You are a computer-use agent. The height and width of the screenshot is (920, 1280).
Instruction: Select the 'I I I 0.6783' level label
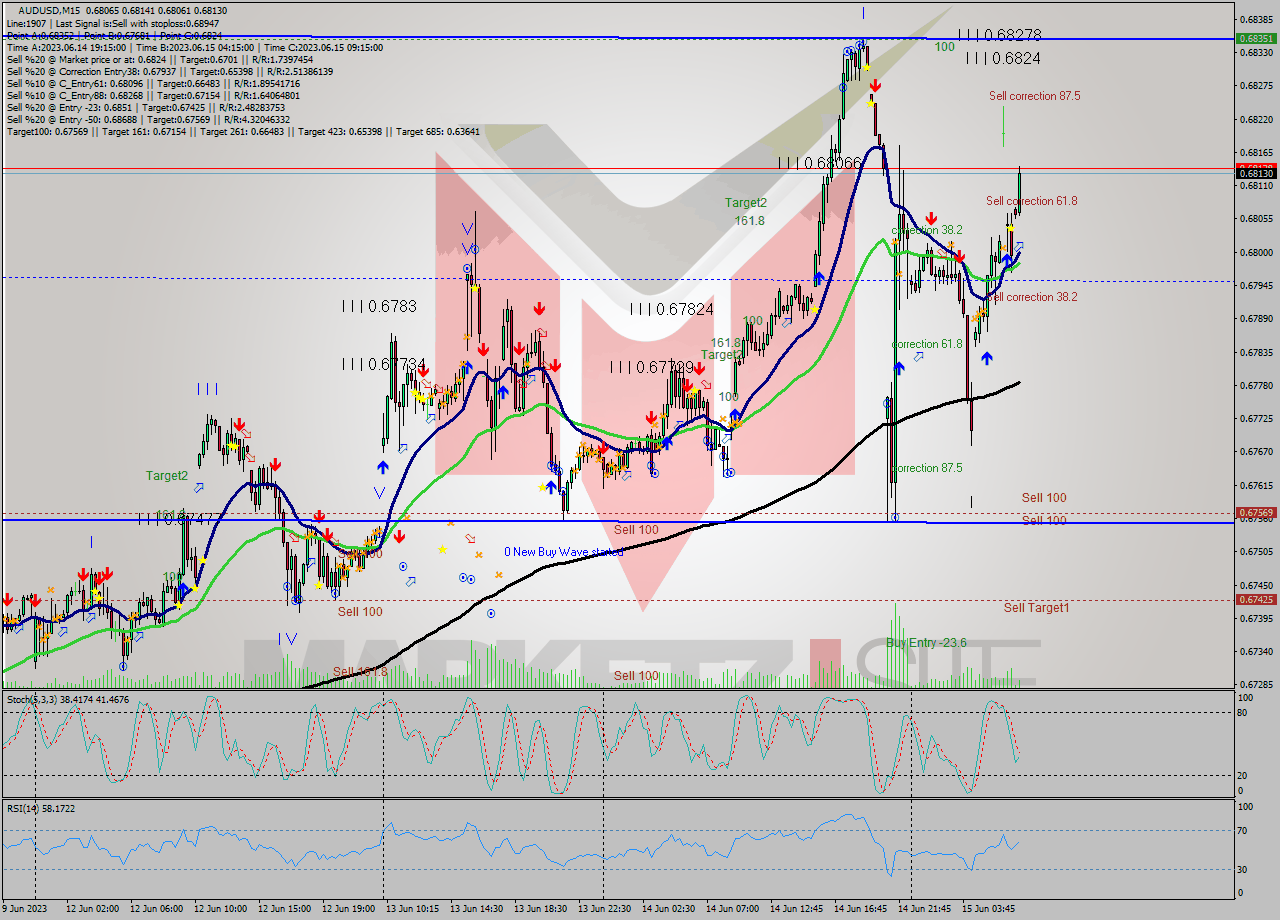pos(379,306)
